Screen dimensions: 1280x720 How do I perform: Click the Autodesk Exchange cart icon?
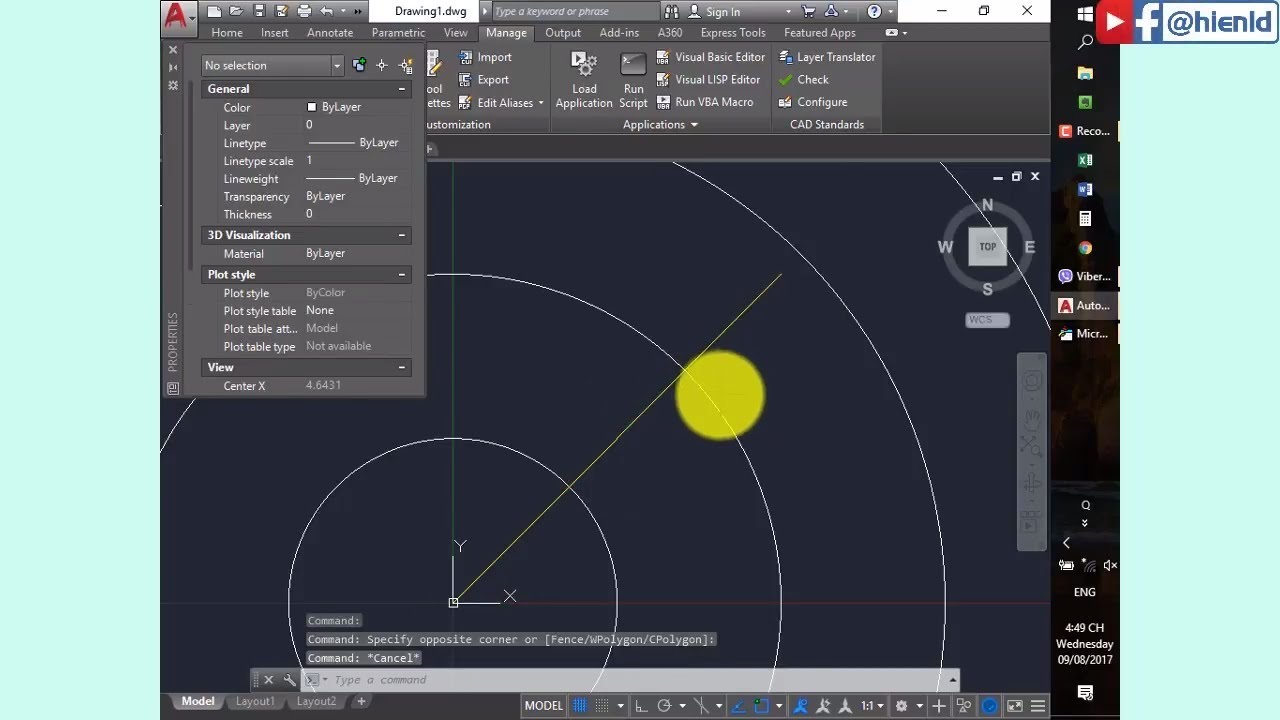[x=809, y=11]
